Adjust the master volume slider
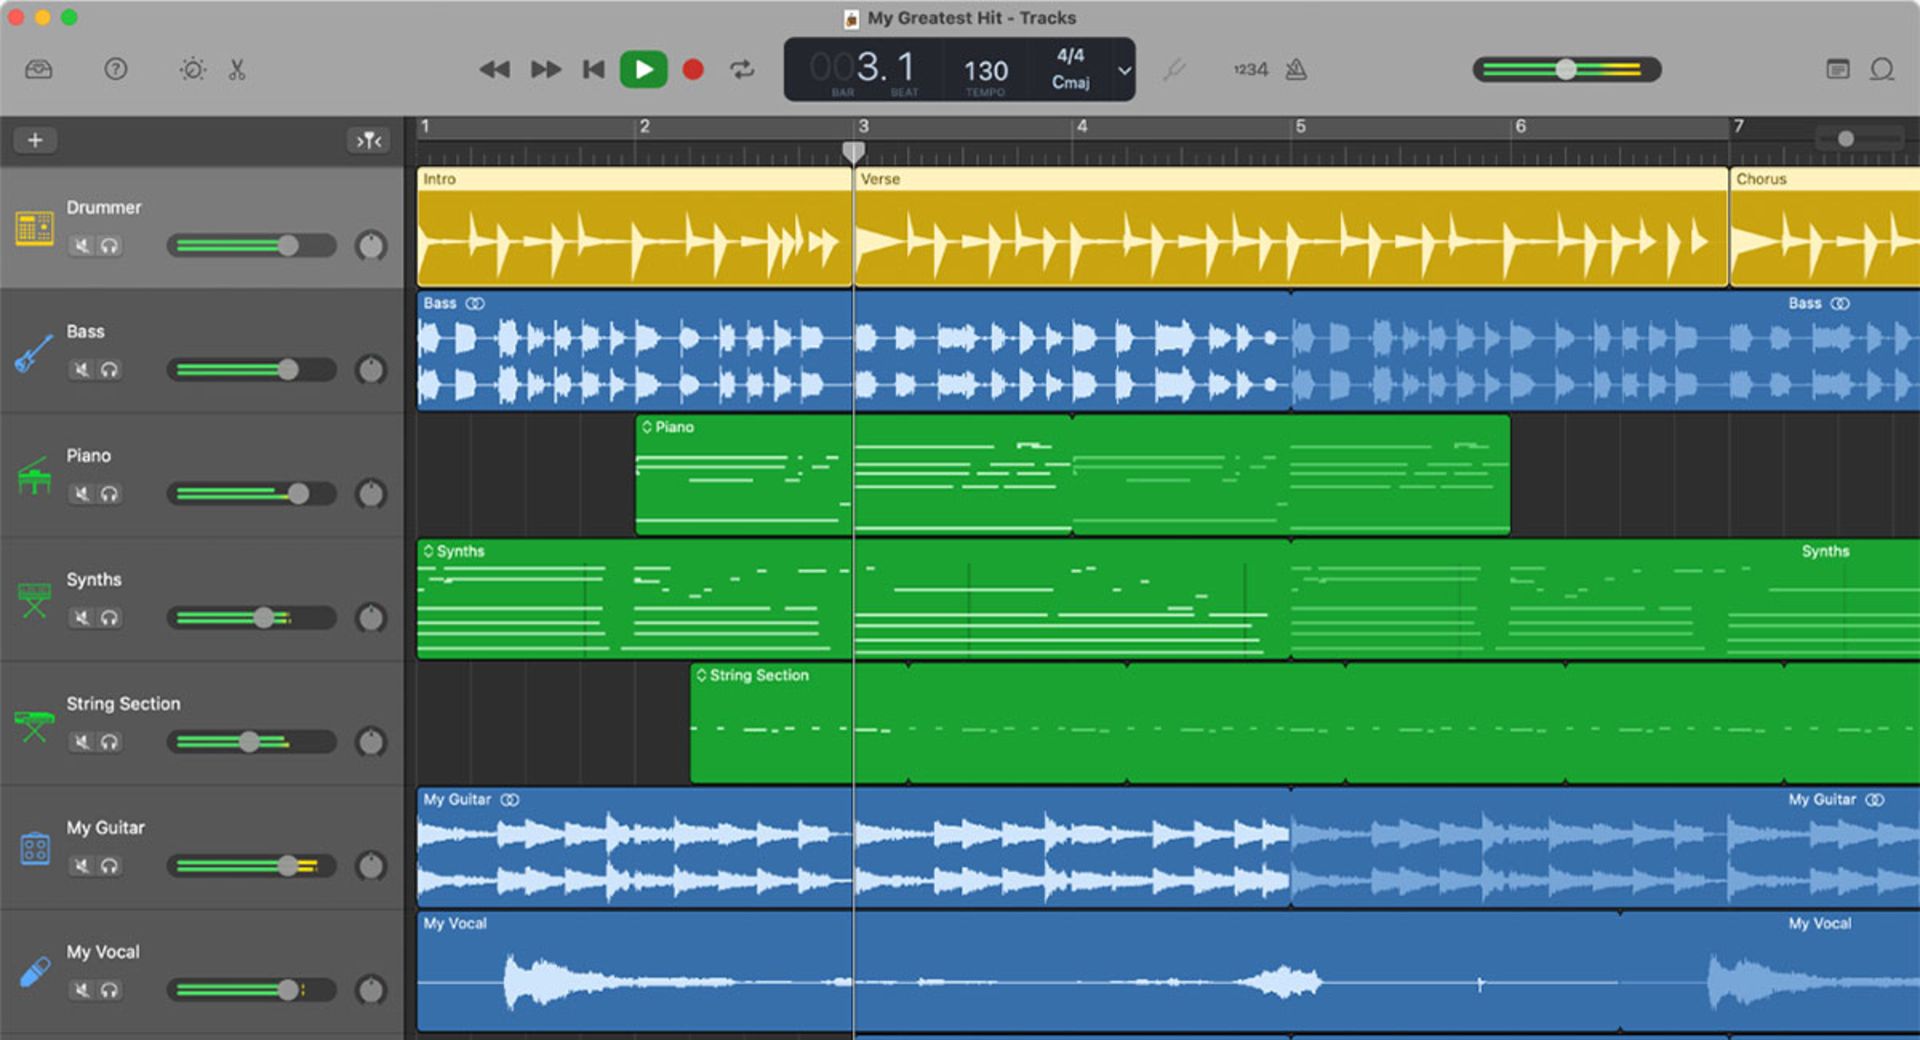The width and height of the screenshot is (1920, 1040). click(x=1566, y=69)
